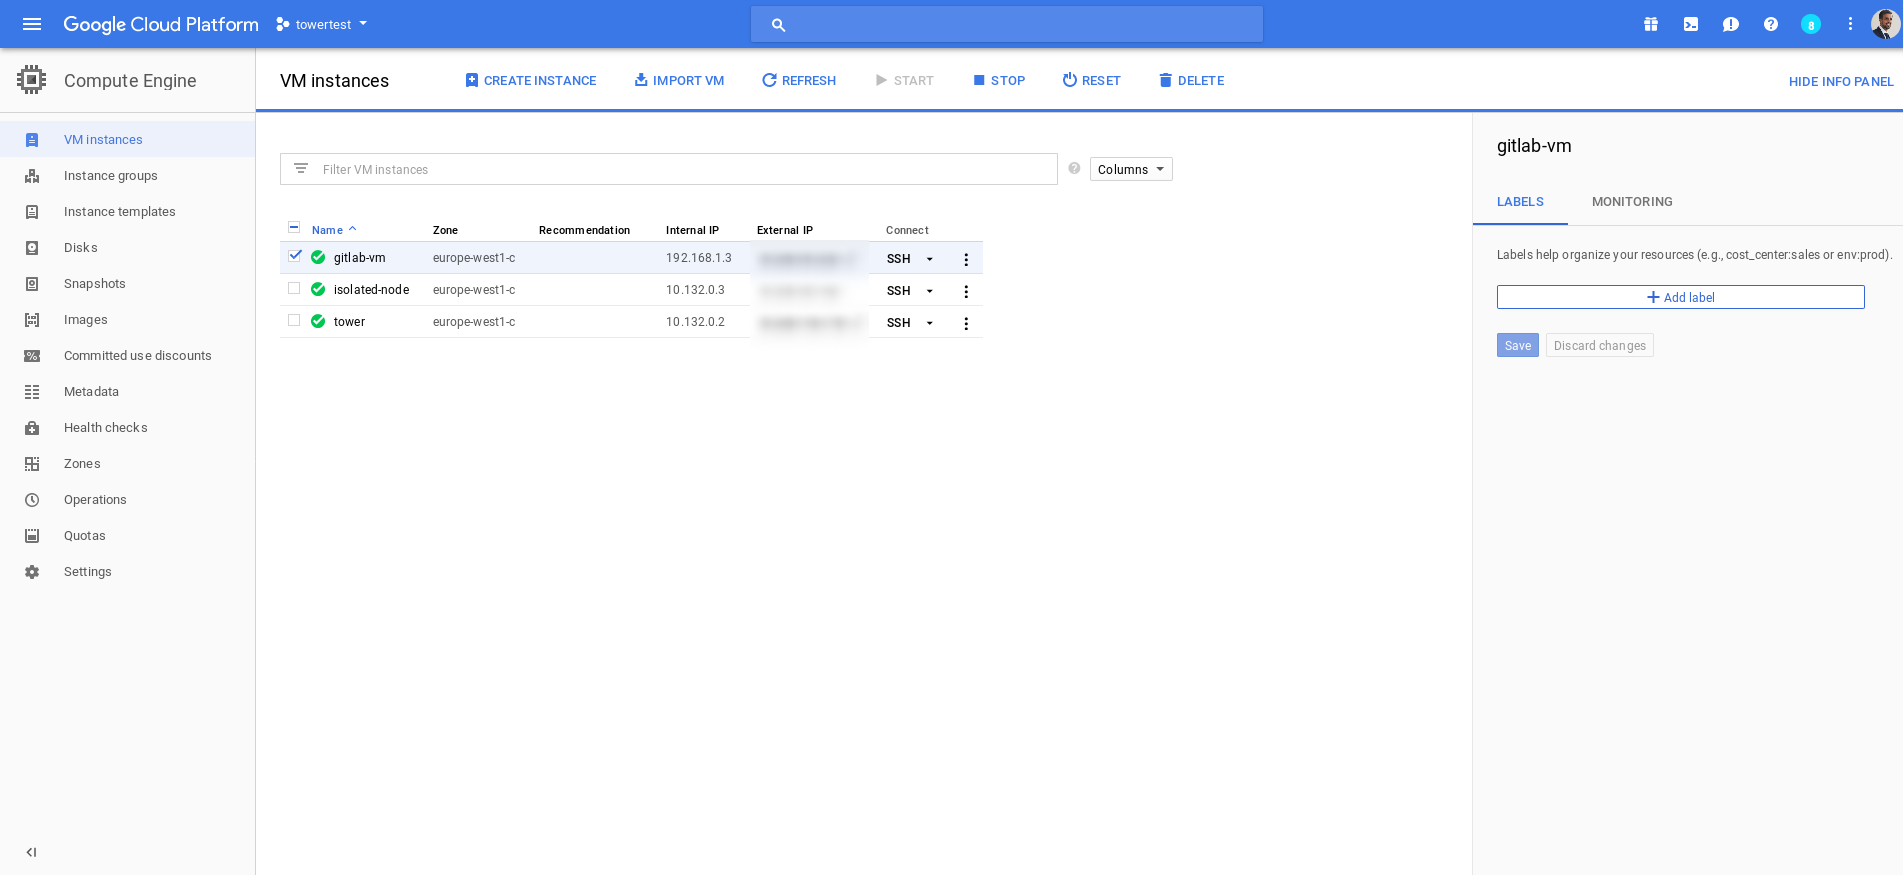Expand the Columns dropdown
1903x875 pixels.
[x=1131, y=169]
